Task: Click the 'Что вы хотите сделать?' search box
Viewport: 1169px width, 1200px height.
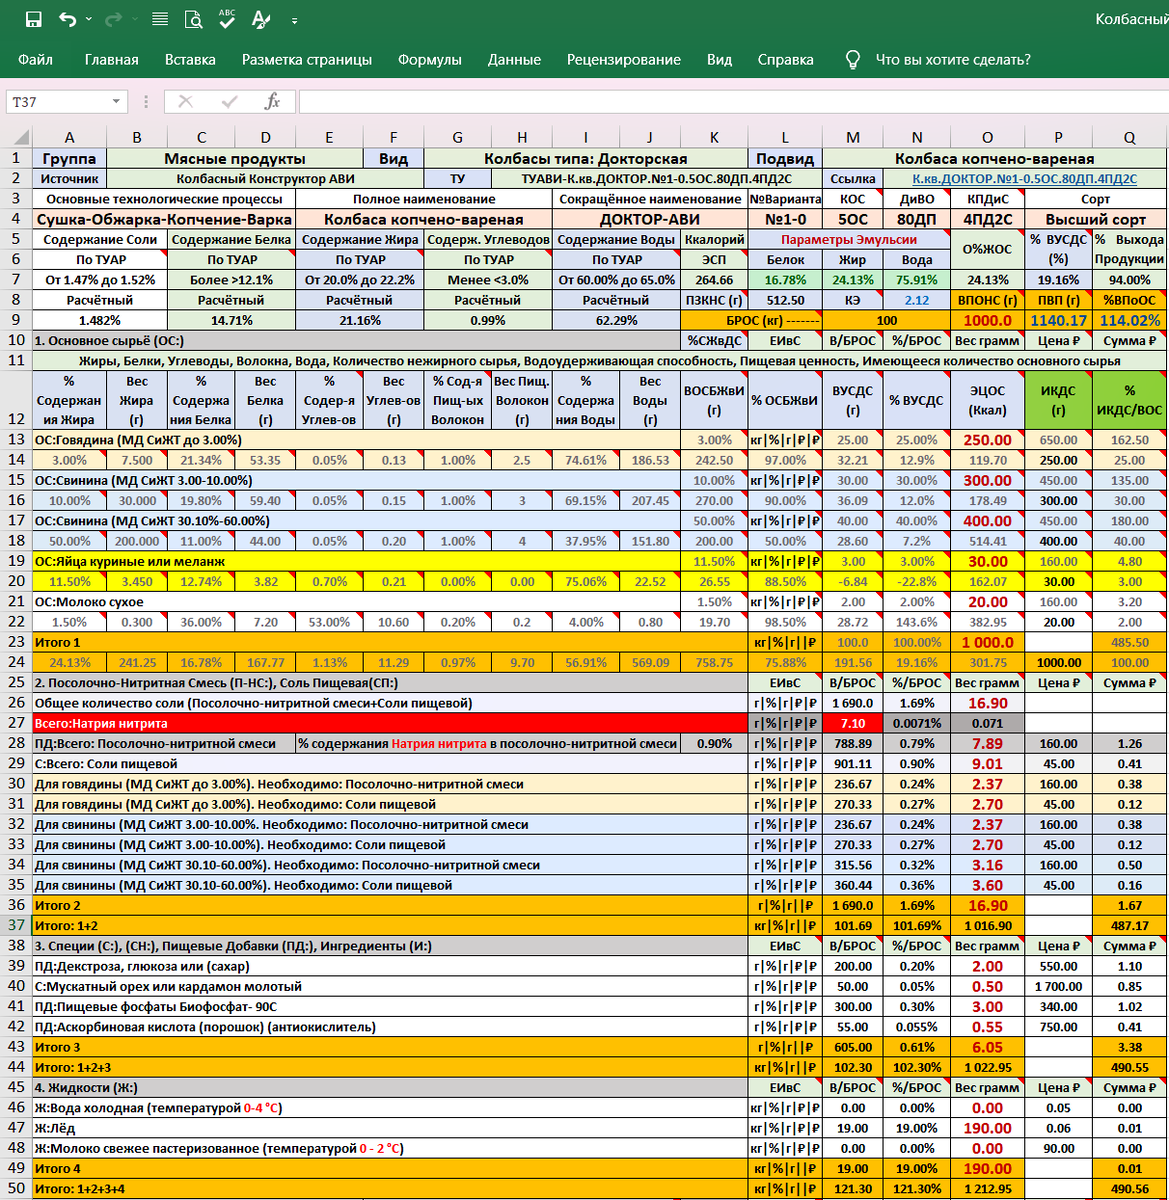Action: click(953, 60)
